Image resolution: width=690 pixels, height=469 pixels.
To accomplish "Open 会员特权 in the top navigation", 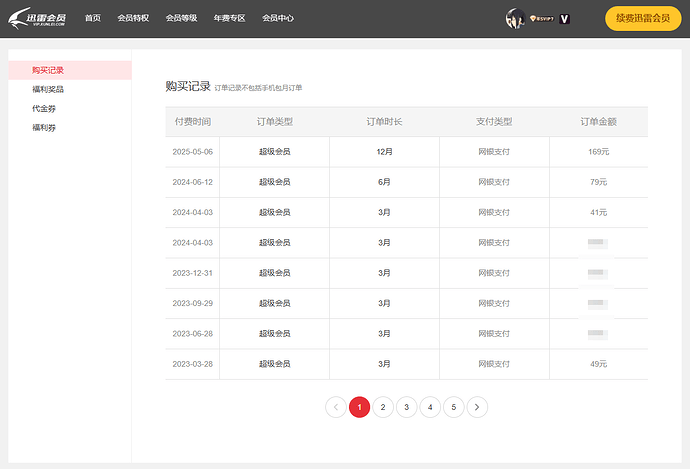I will (133, 18).
